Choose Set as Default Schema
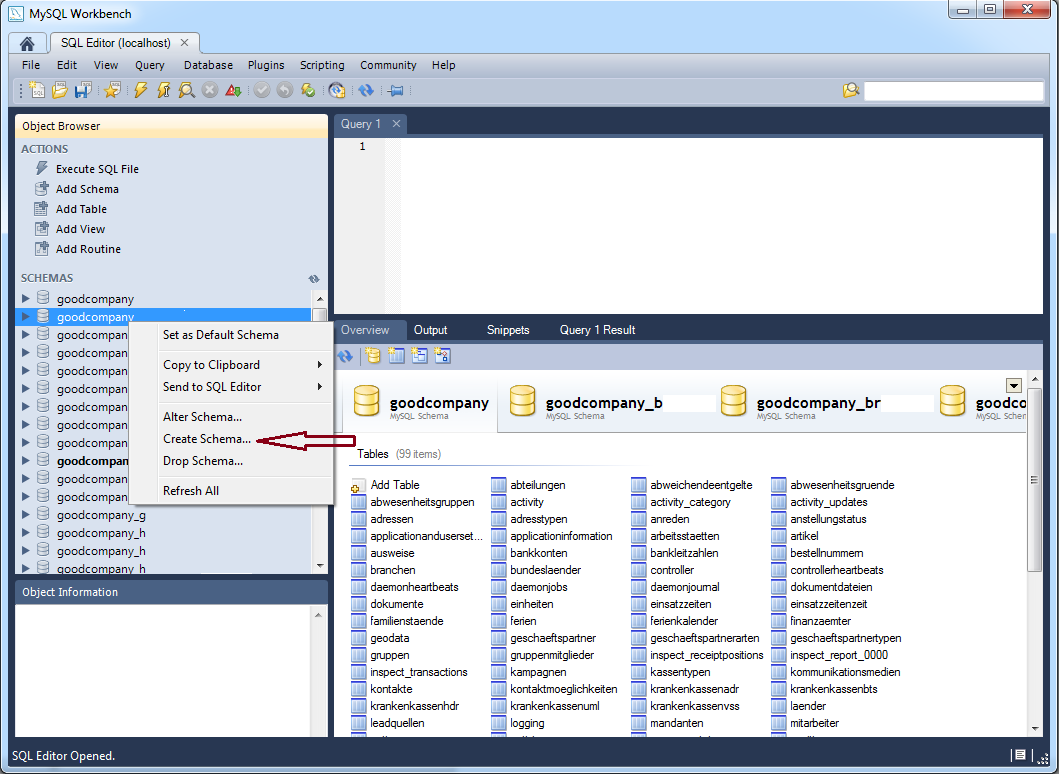This screenshot has height=774, width=1059. 231,335
